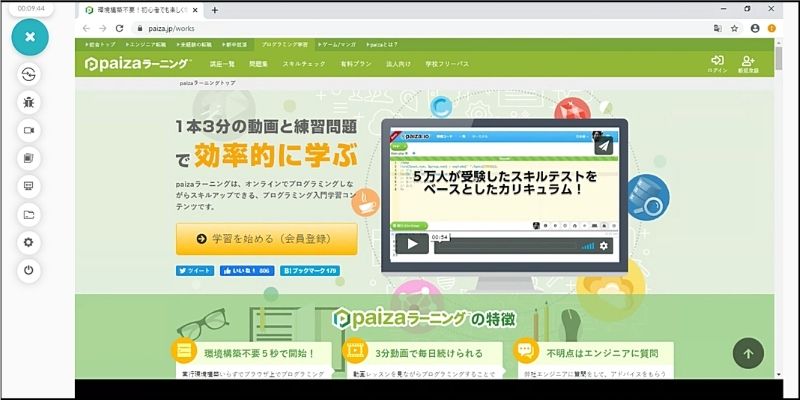Open new browser tab with plus button
800x400 pixels.
click(215, 10)
